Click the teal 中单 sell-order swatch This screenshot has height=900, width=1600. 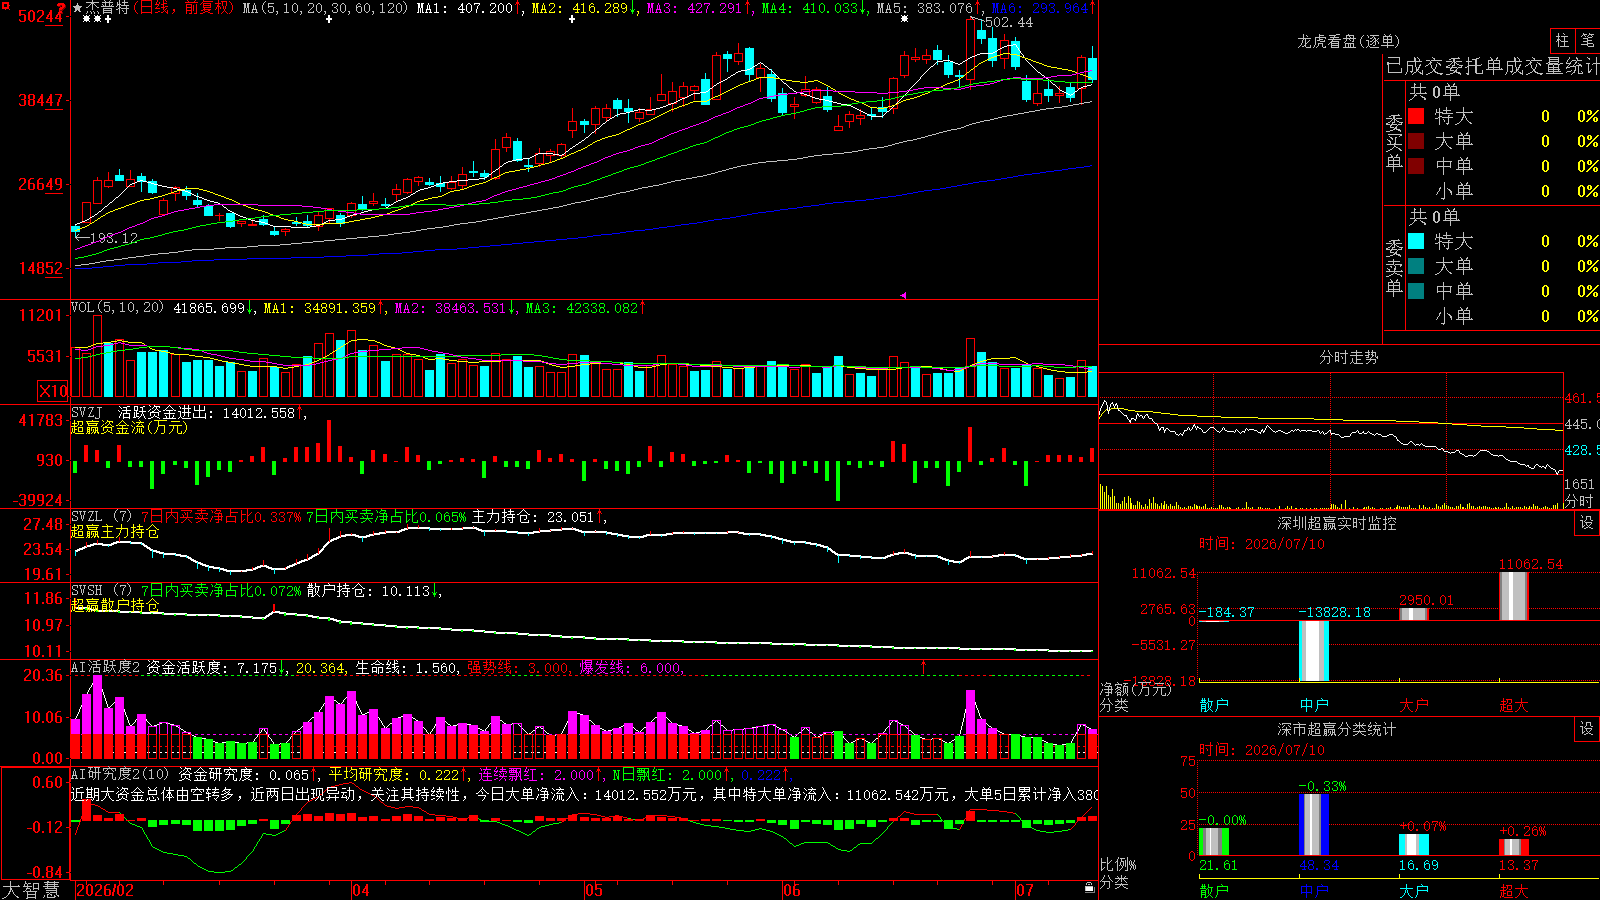pos(1416,291)
